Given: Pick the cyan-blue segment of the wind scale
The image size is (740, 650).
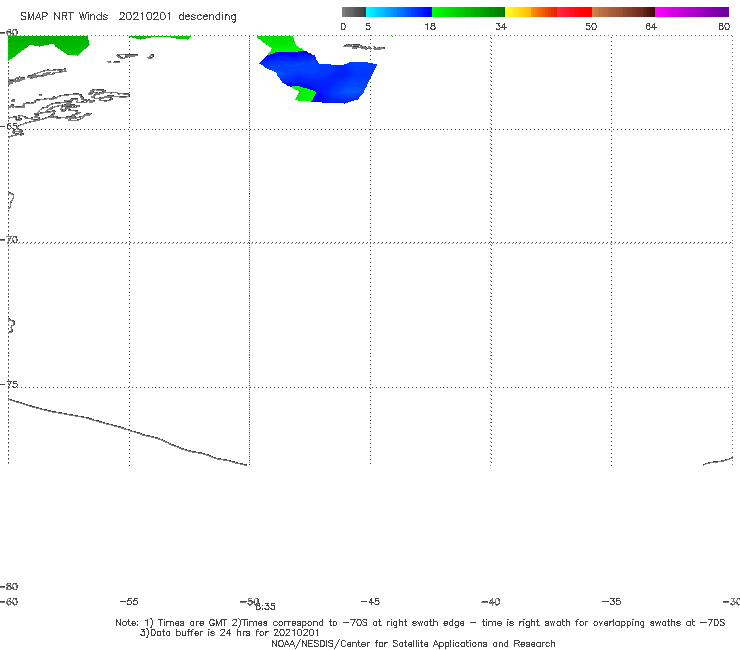Looking at the screenshot, I should click(399, 12).
